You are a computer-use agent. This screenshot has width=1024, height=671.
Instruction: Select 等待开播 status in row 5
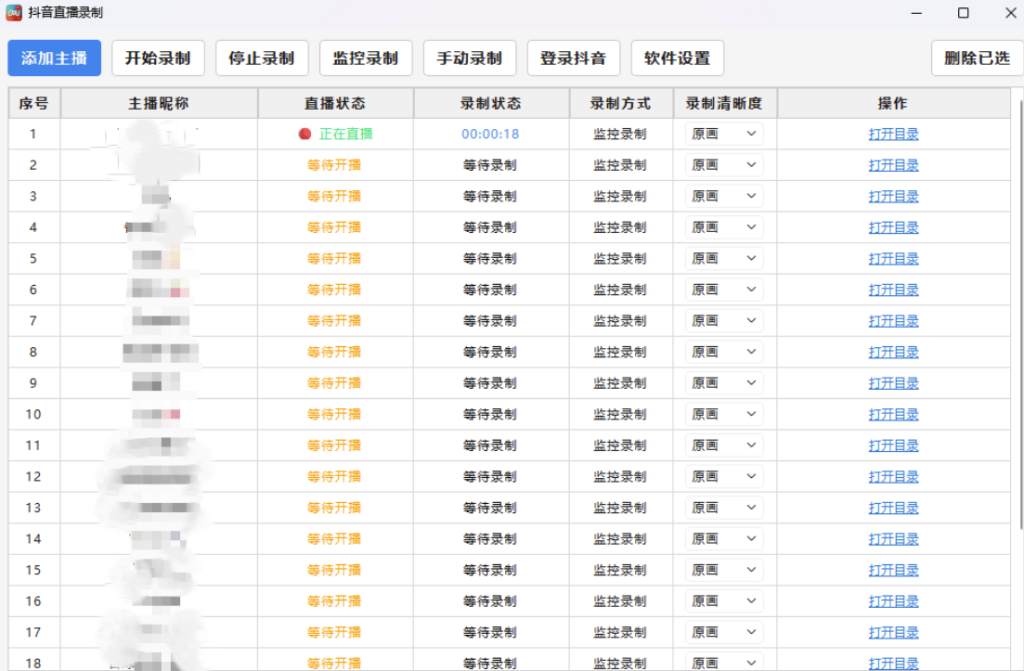(x=334, y=259)
